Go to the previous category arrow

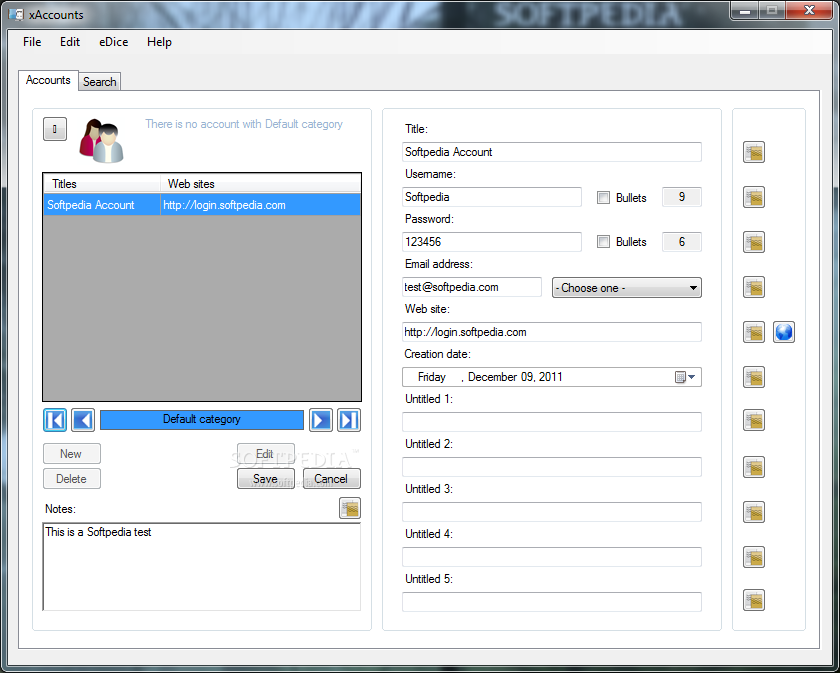pos(83,420)
